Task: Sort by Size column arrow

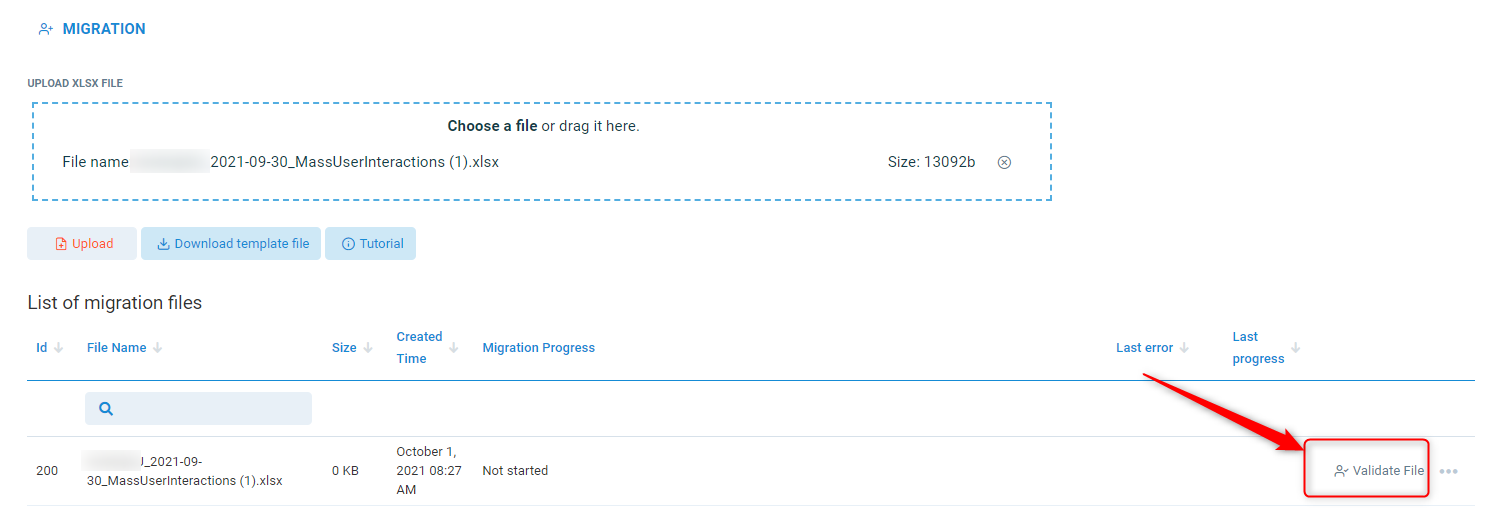Action: pos(368,348)
